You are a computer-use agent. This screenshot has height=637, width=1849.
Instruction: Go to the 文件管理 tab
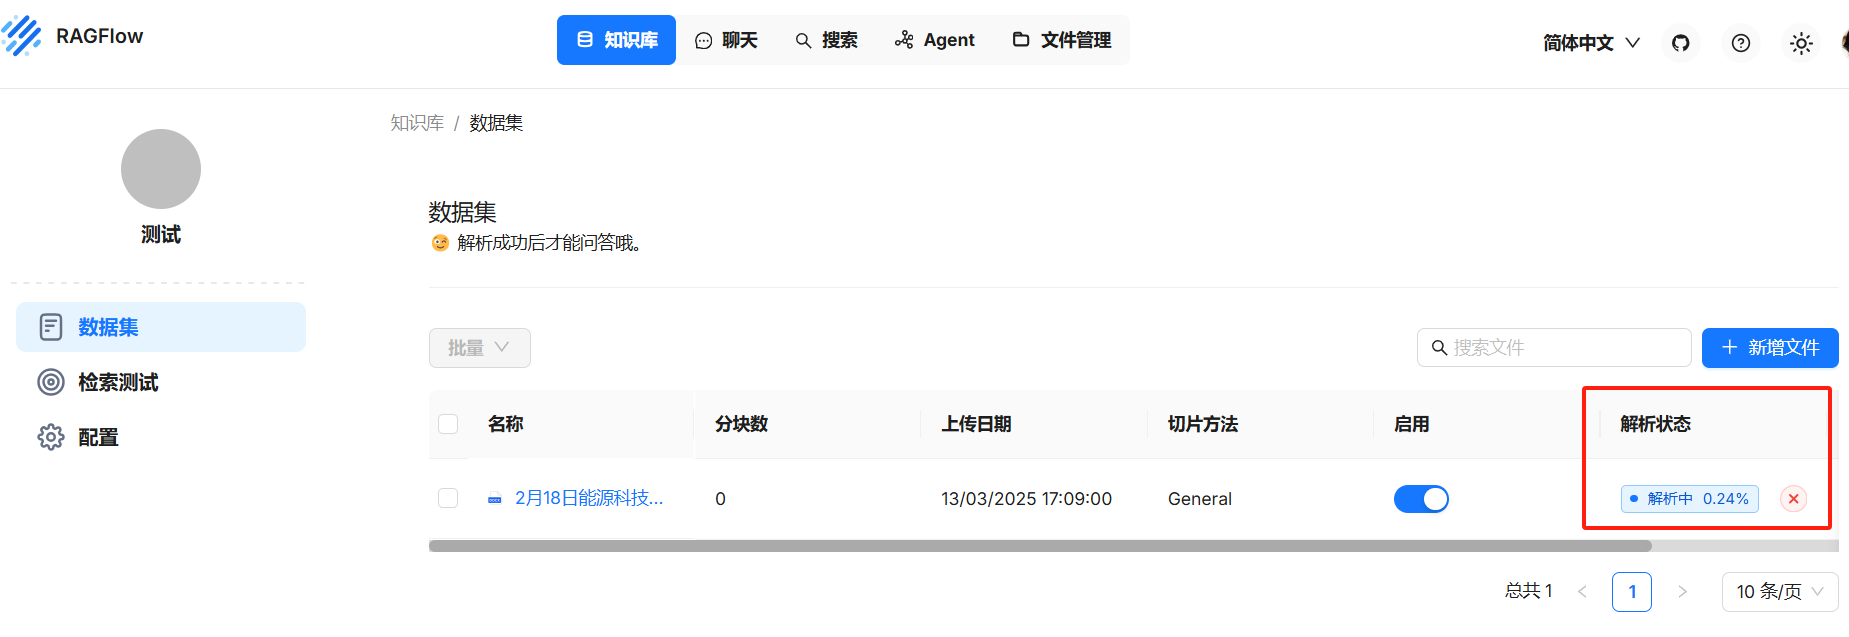tap(1062, 40)
